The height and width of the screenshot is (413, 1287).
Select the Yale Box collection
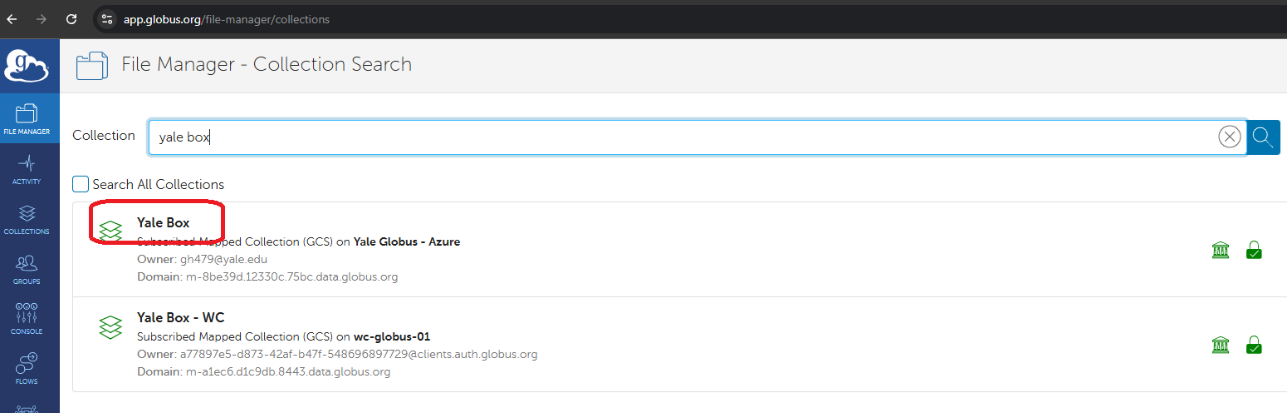163,223
